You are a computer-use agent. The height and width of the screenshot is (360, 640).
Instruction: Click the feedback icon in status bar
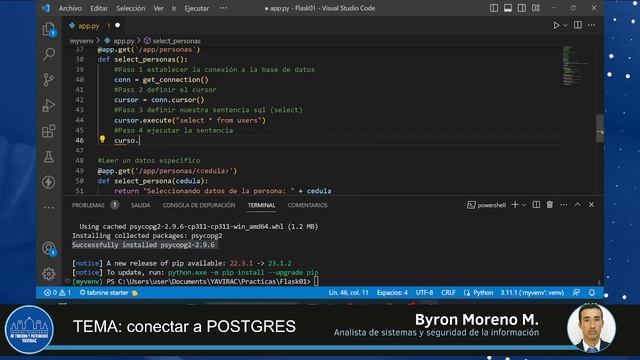[x=576, y=293]
